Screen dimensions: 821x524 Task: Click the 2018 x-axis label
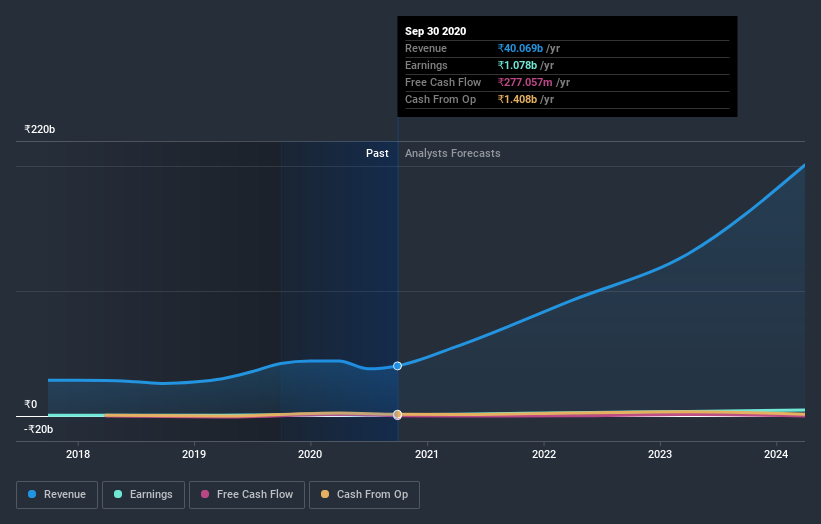pos(78,454)
